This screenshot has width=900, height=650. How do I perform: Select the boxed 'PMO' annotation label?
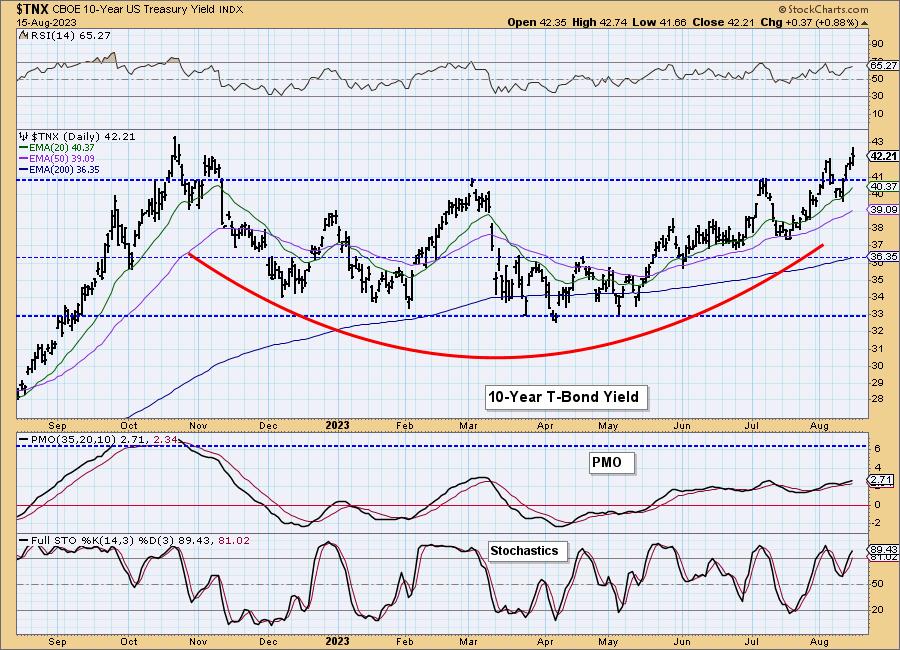[612, 462]
